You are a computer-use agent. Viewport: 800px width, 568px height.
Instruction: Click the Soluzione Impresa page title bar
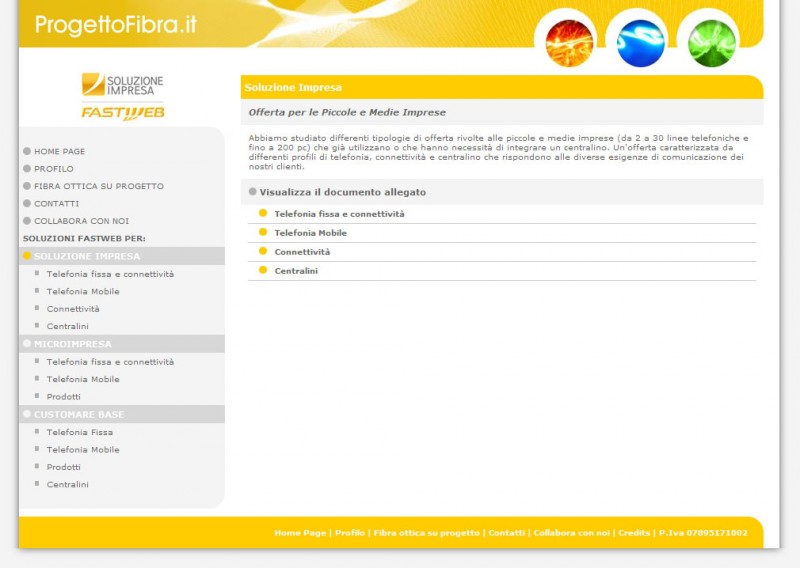(x=502, y=87)
